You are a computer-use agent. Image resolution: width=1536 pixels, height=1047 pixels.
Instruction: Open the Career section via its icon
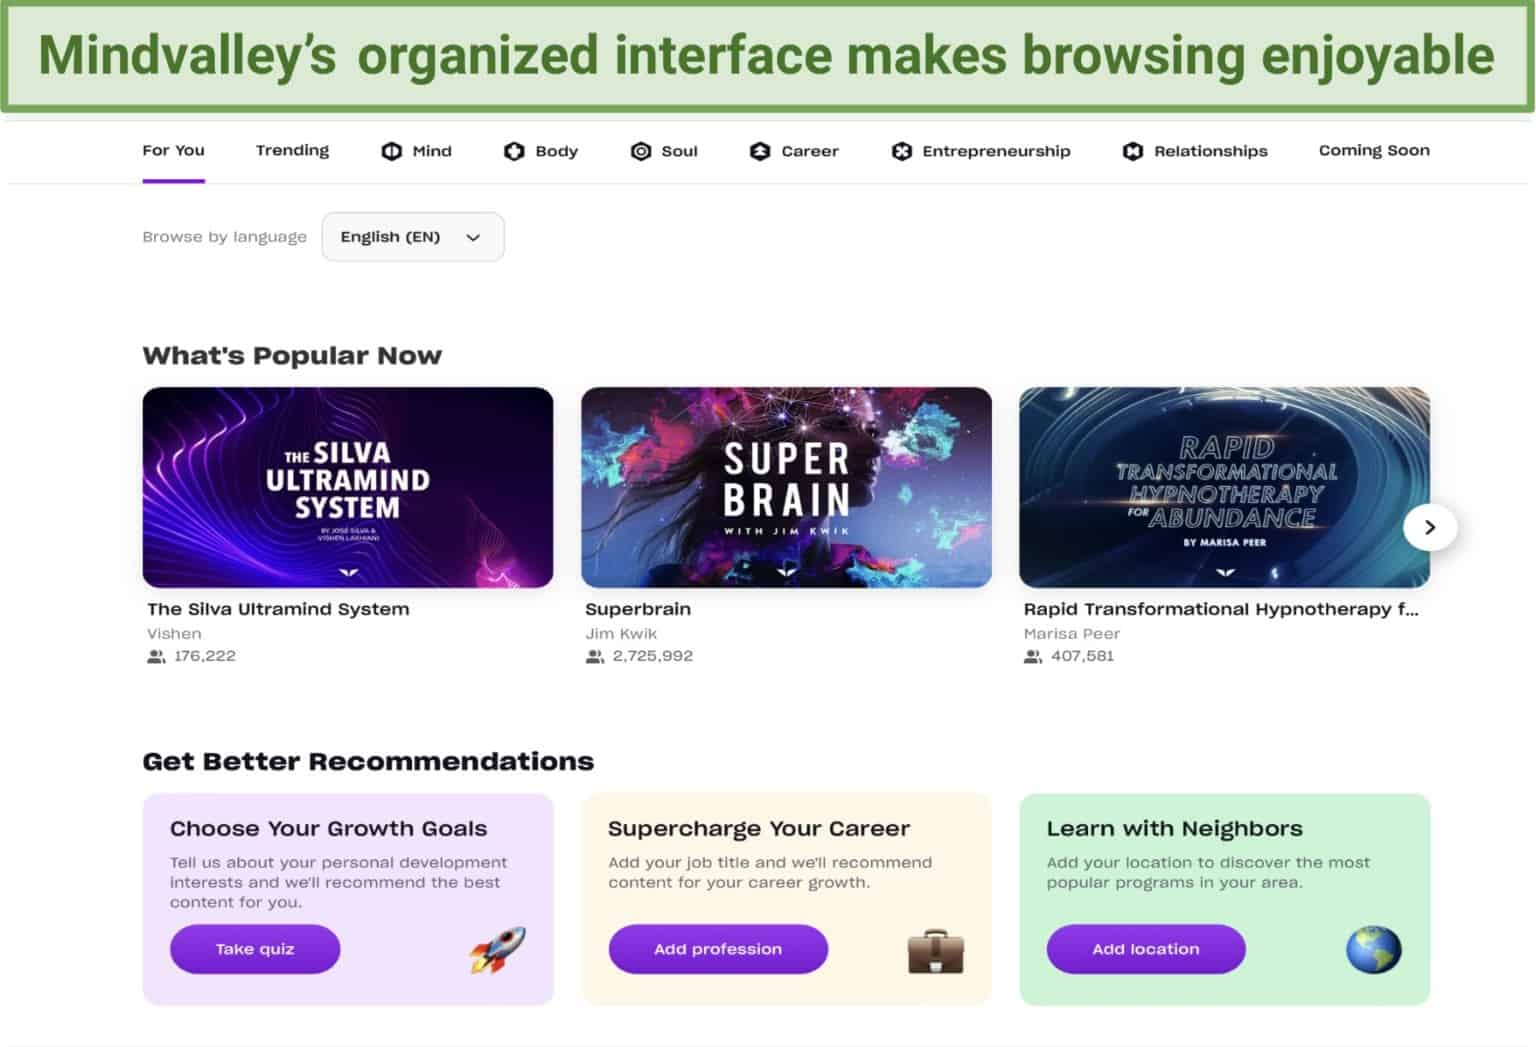point(759,151)
